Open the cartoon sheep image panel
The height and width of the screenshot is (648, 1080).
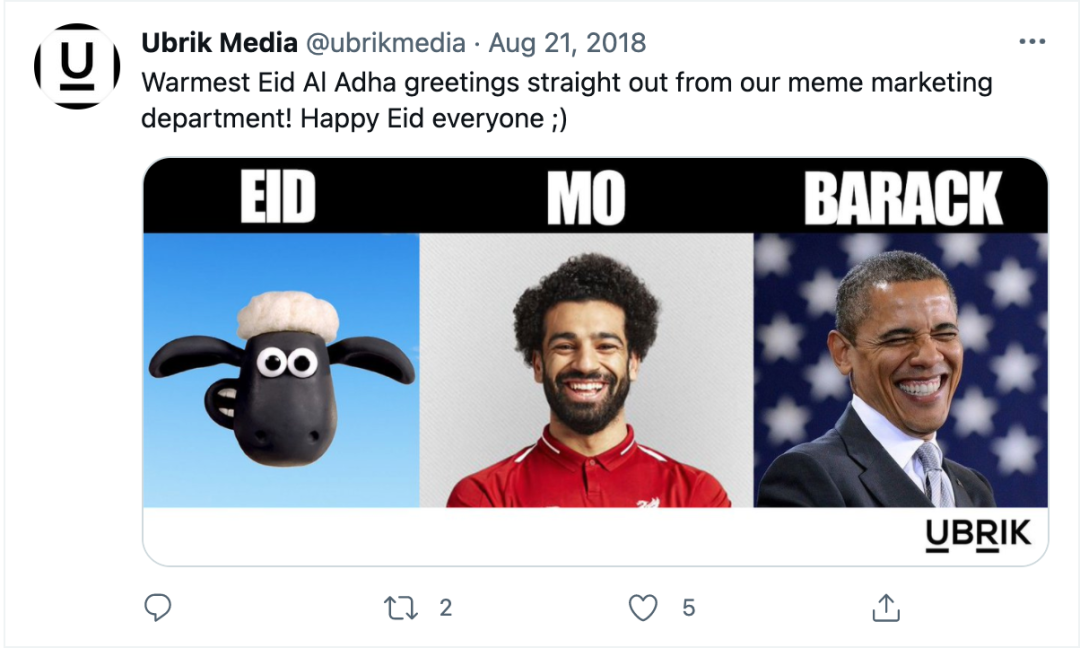281,370
